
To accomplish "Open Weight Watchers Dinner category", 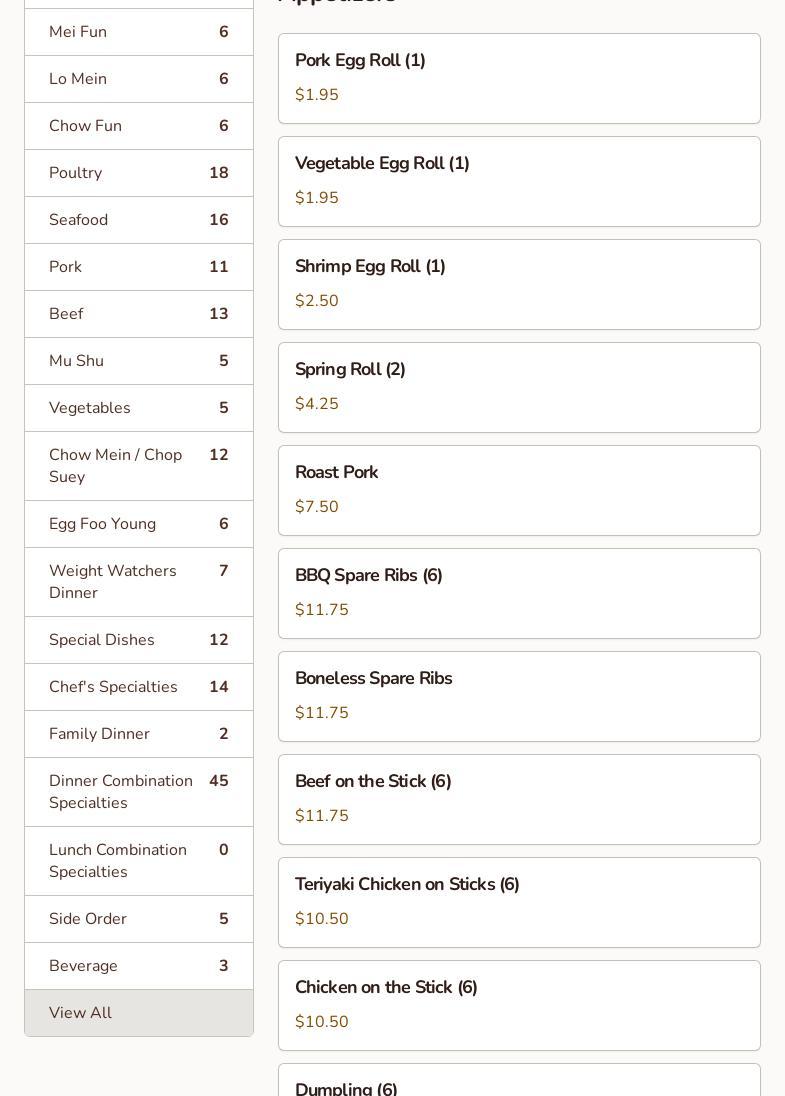I will click(138, 582).
